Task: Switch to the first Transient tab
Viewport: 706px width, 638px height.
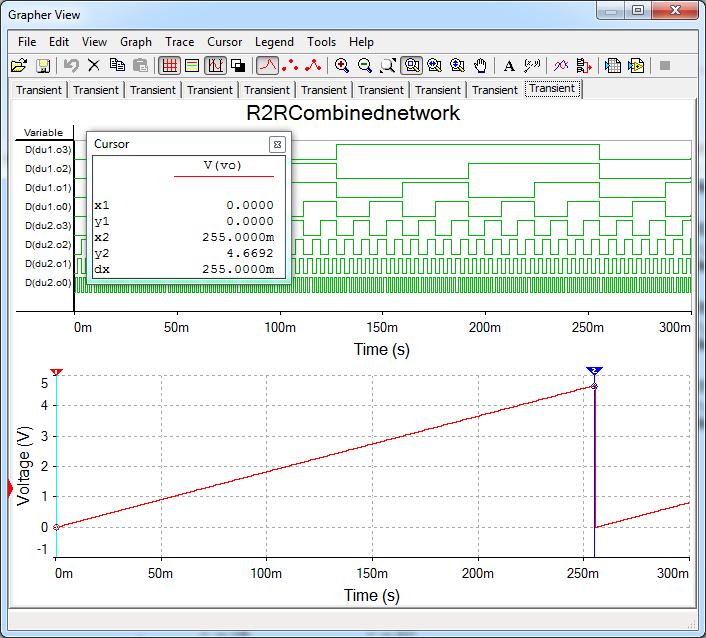Action: (x=39, y=90)
